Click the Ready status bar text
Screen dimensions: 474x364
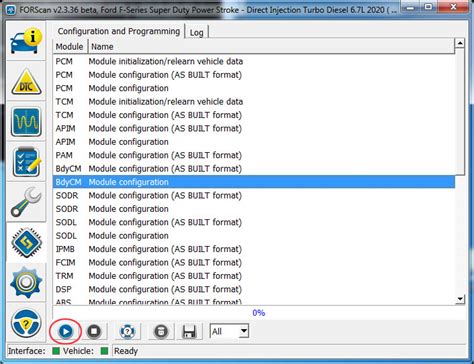tap(126, 351)
